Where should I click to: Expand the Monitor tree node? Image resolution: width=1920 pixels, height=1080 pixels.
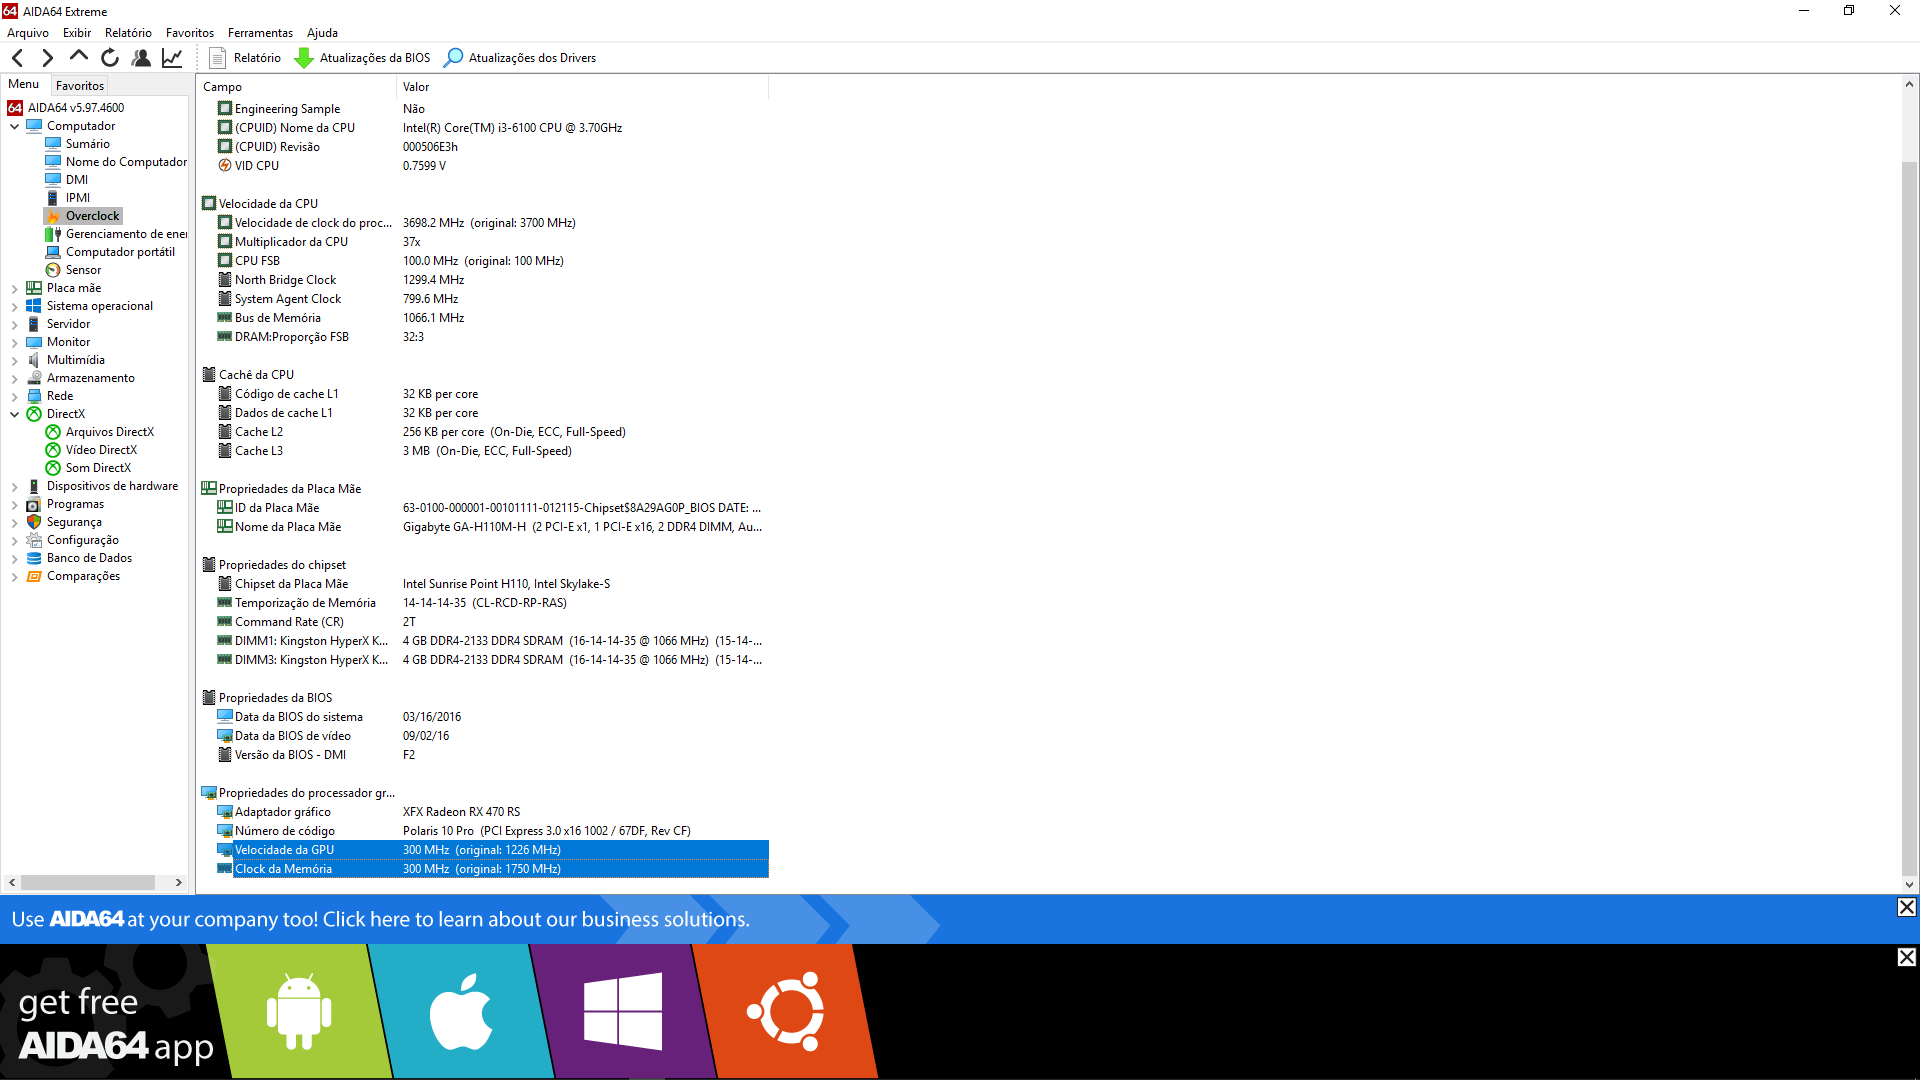click(x=15, y=342)
